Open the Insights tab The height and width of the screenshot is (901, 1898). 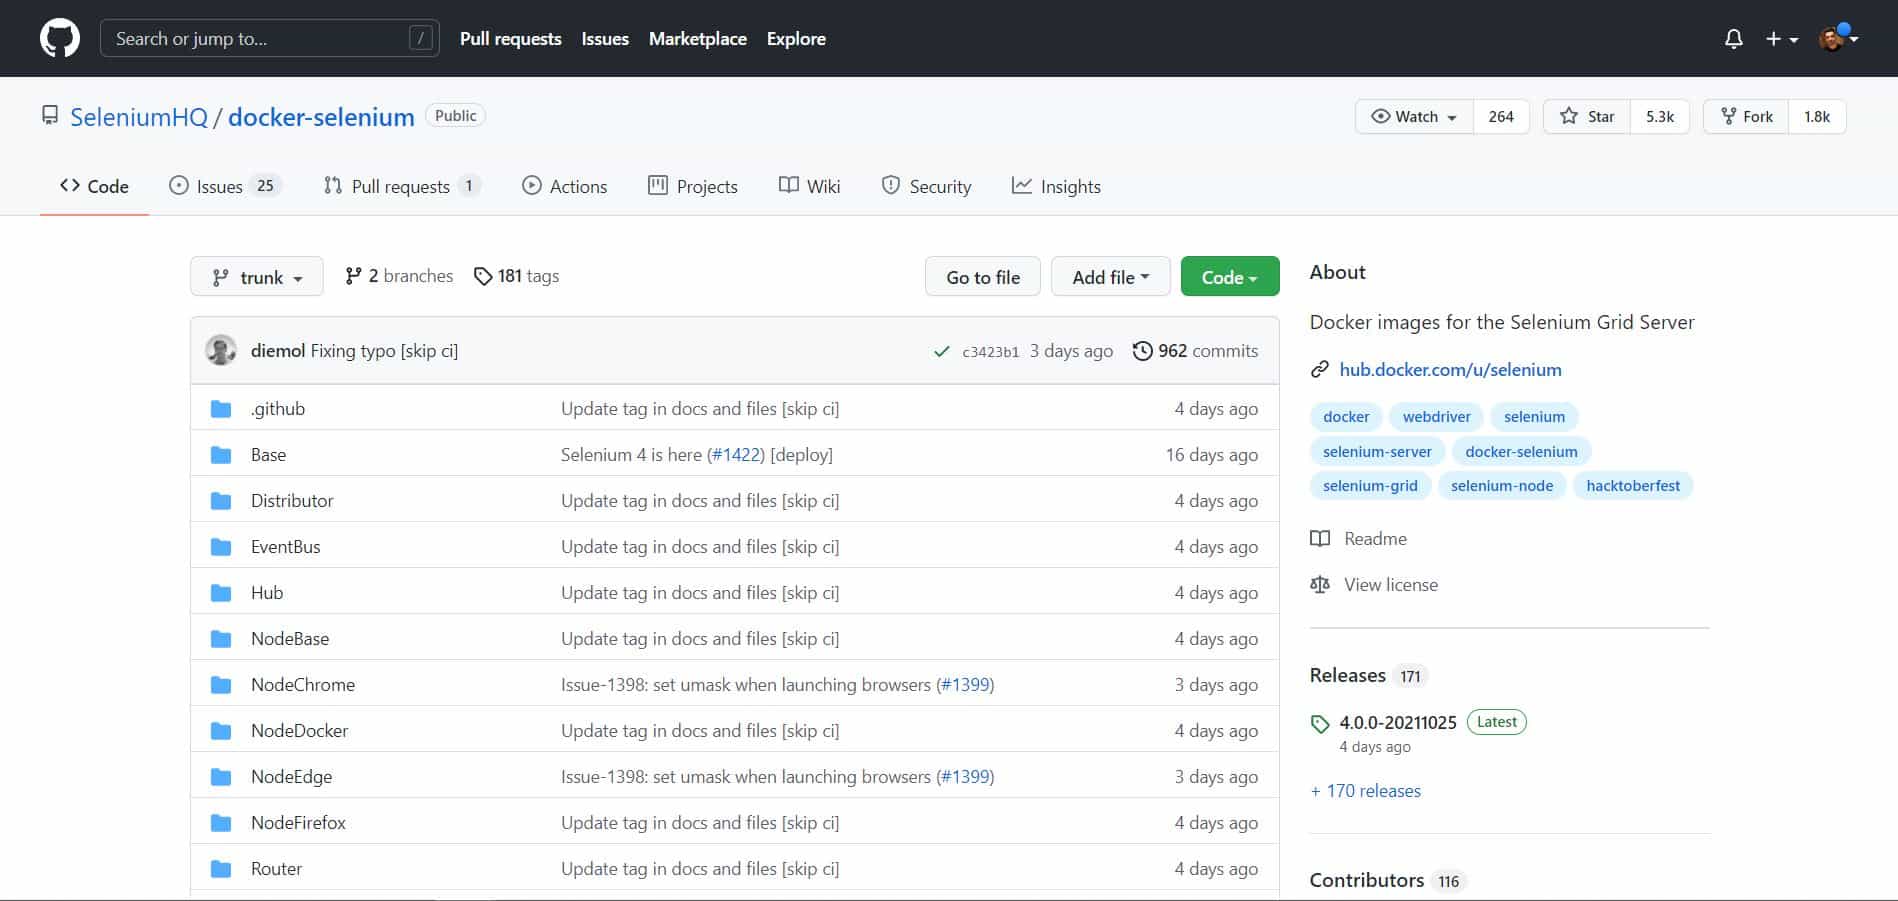pyautogui.click(x=1056, y=187)
